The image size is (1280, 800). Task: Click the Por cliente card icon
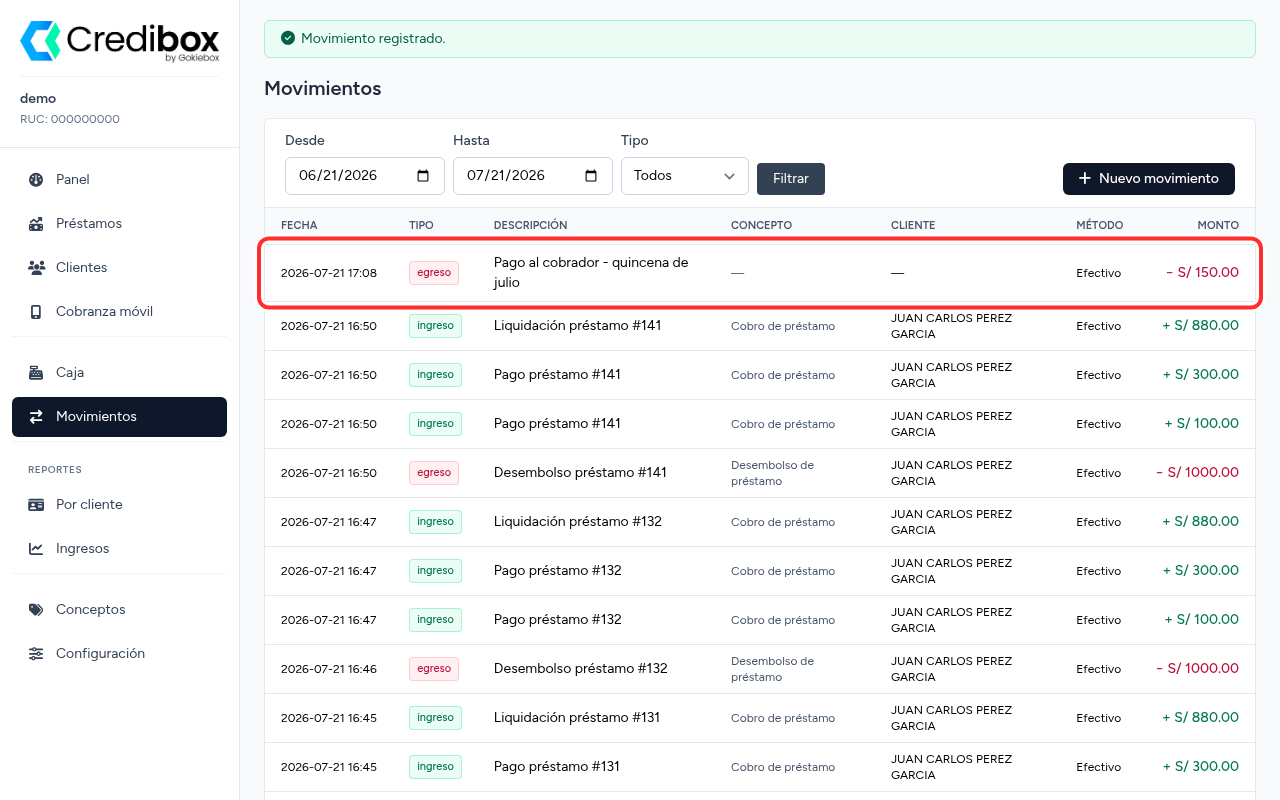36,505
